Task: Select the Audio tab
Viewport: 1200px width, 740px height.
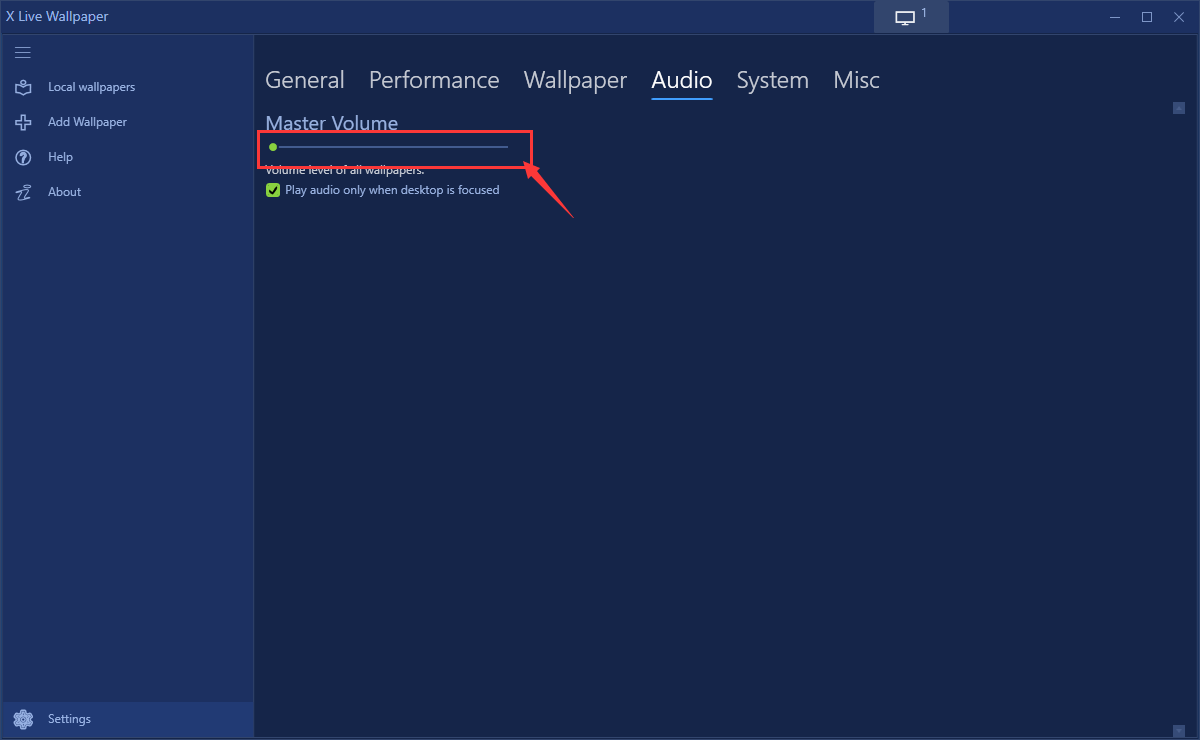Action: 681,80
